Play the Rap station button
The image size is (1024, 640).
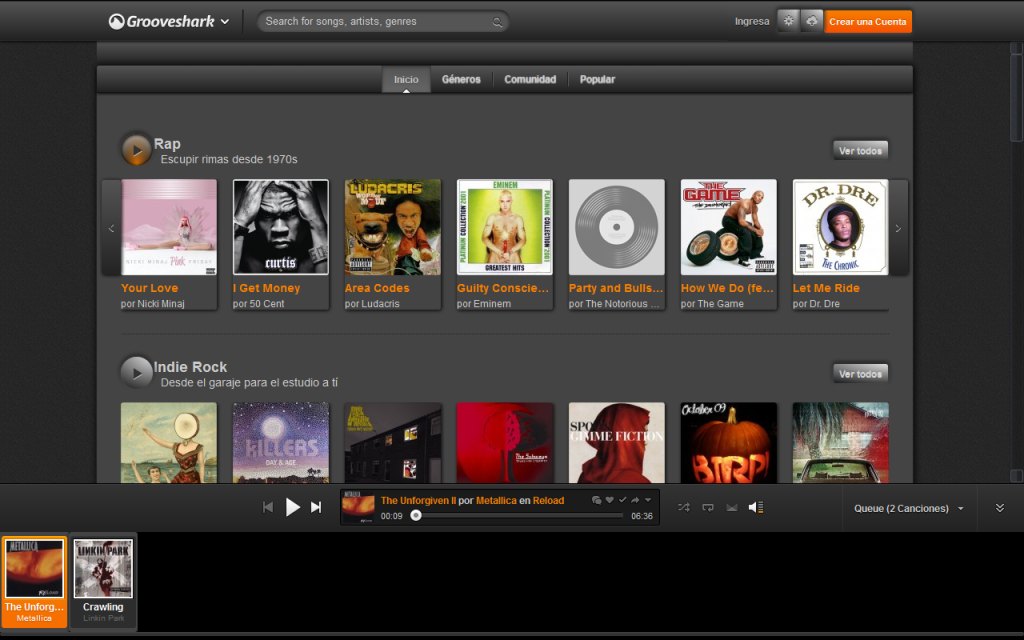(136, 150)
